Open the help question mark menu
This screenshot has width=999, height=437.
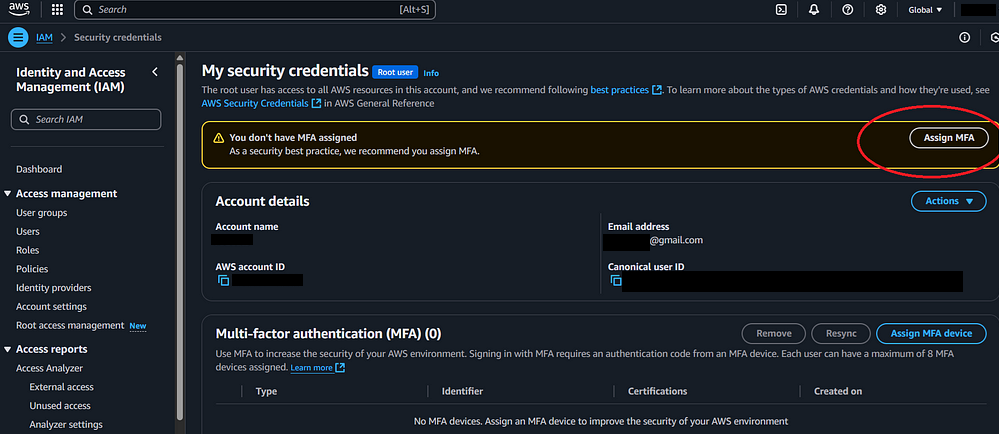pos(847,10)
